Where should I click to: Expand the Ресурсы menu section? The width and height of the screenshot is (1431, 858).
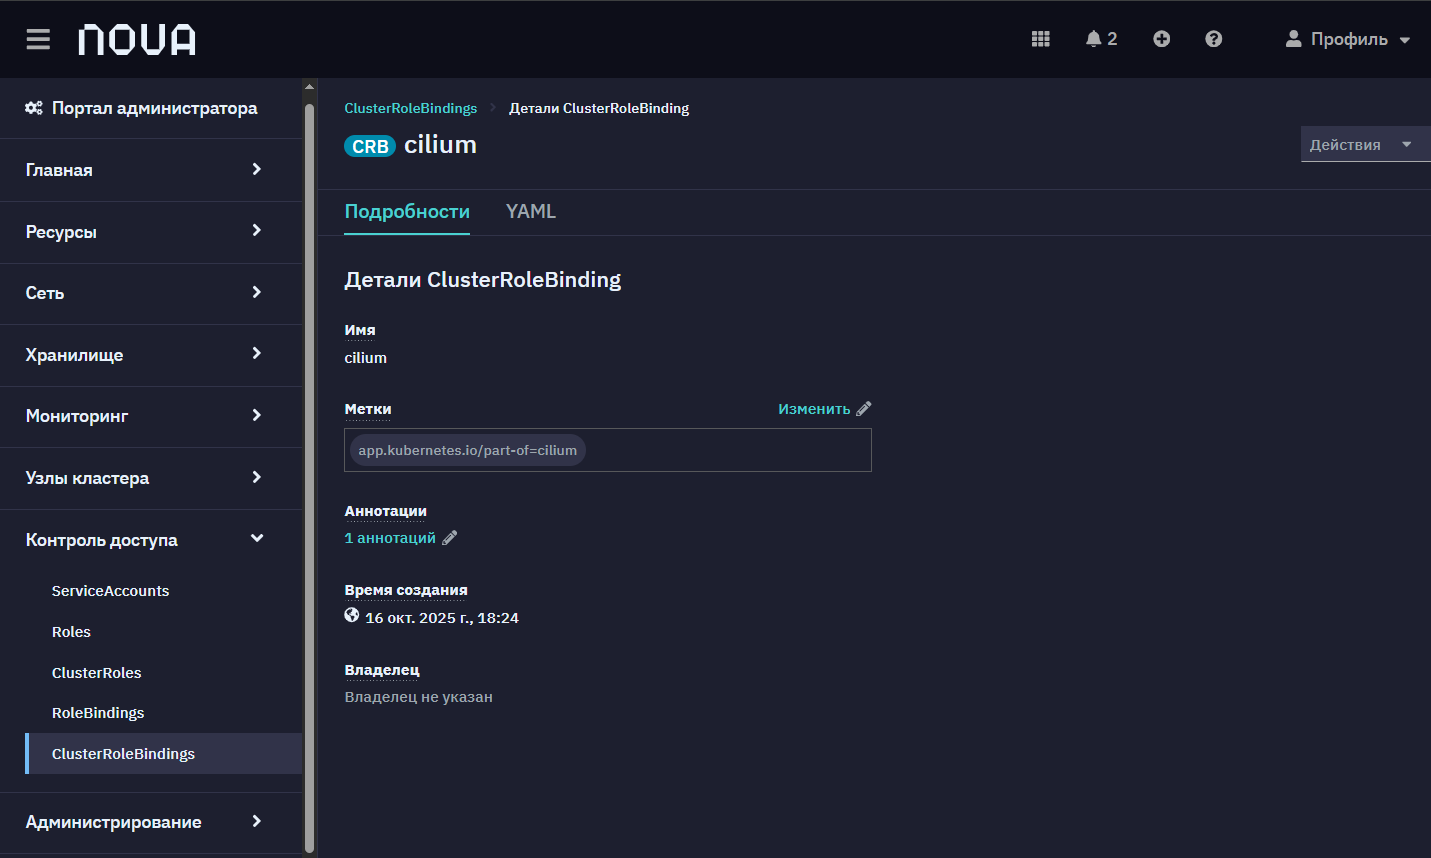(x=151, y=232)
